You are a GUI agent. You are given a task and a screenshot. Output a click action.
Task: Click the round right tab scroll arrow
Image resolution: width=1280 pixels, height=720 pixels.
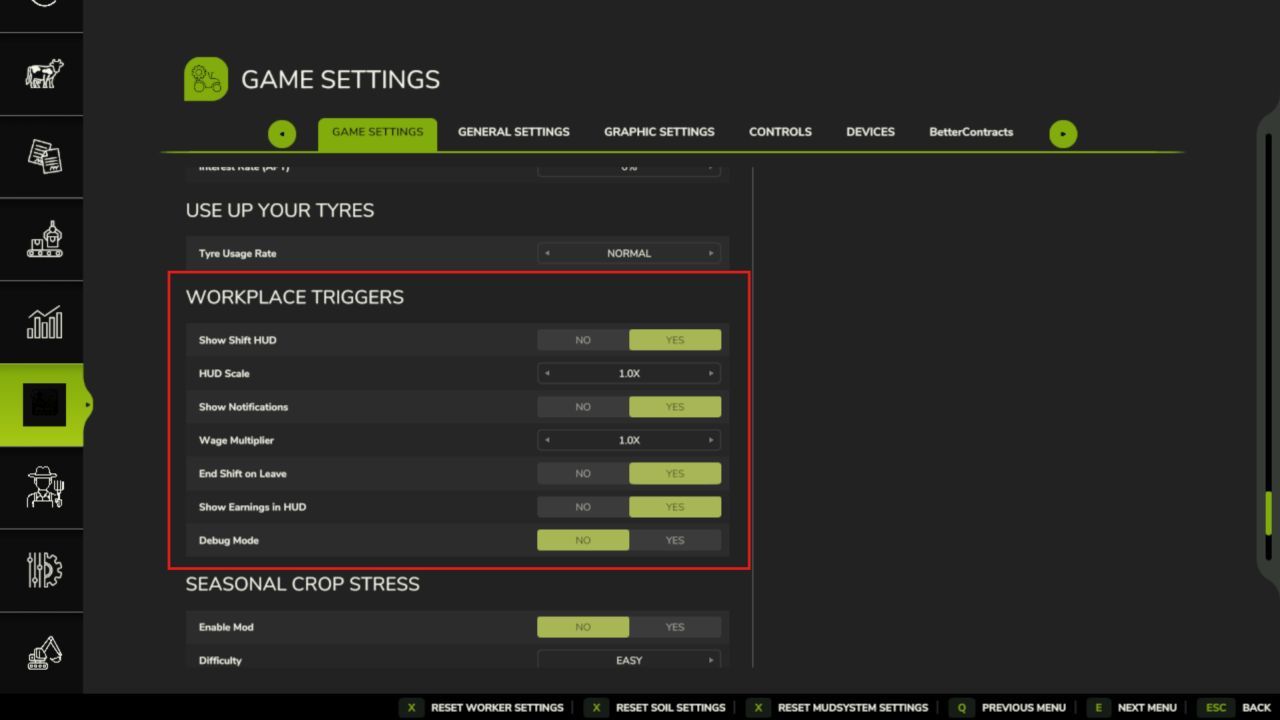coord(1063,133)
